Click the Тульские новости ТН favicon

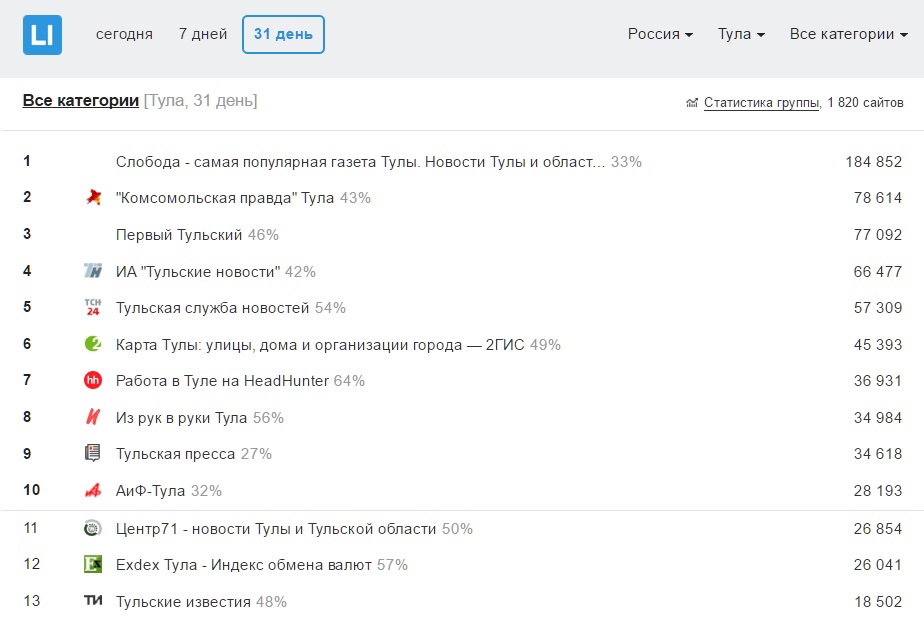point(93,271)
